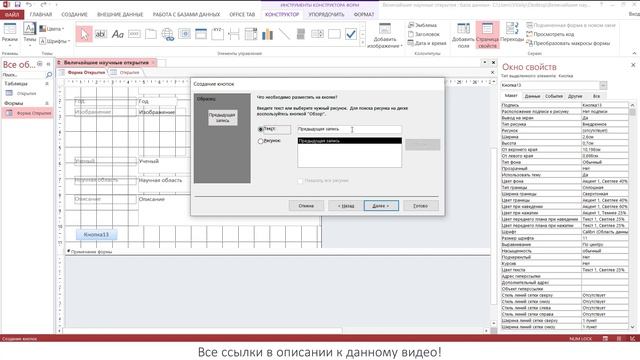This screenshot has width=640, height=360.
Task: Select the Web Browser control icon
Action: click(x=184, y=34)
